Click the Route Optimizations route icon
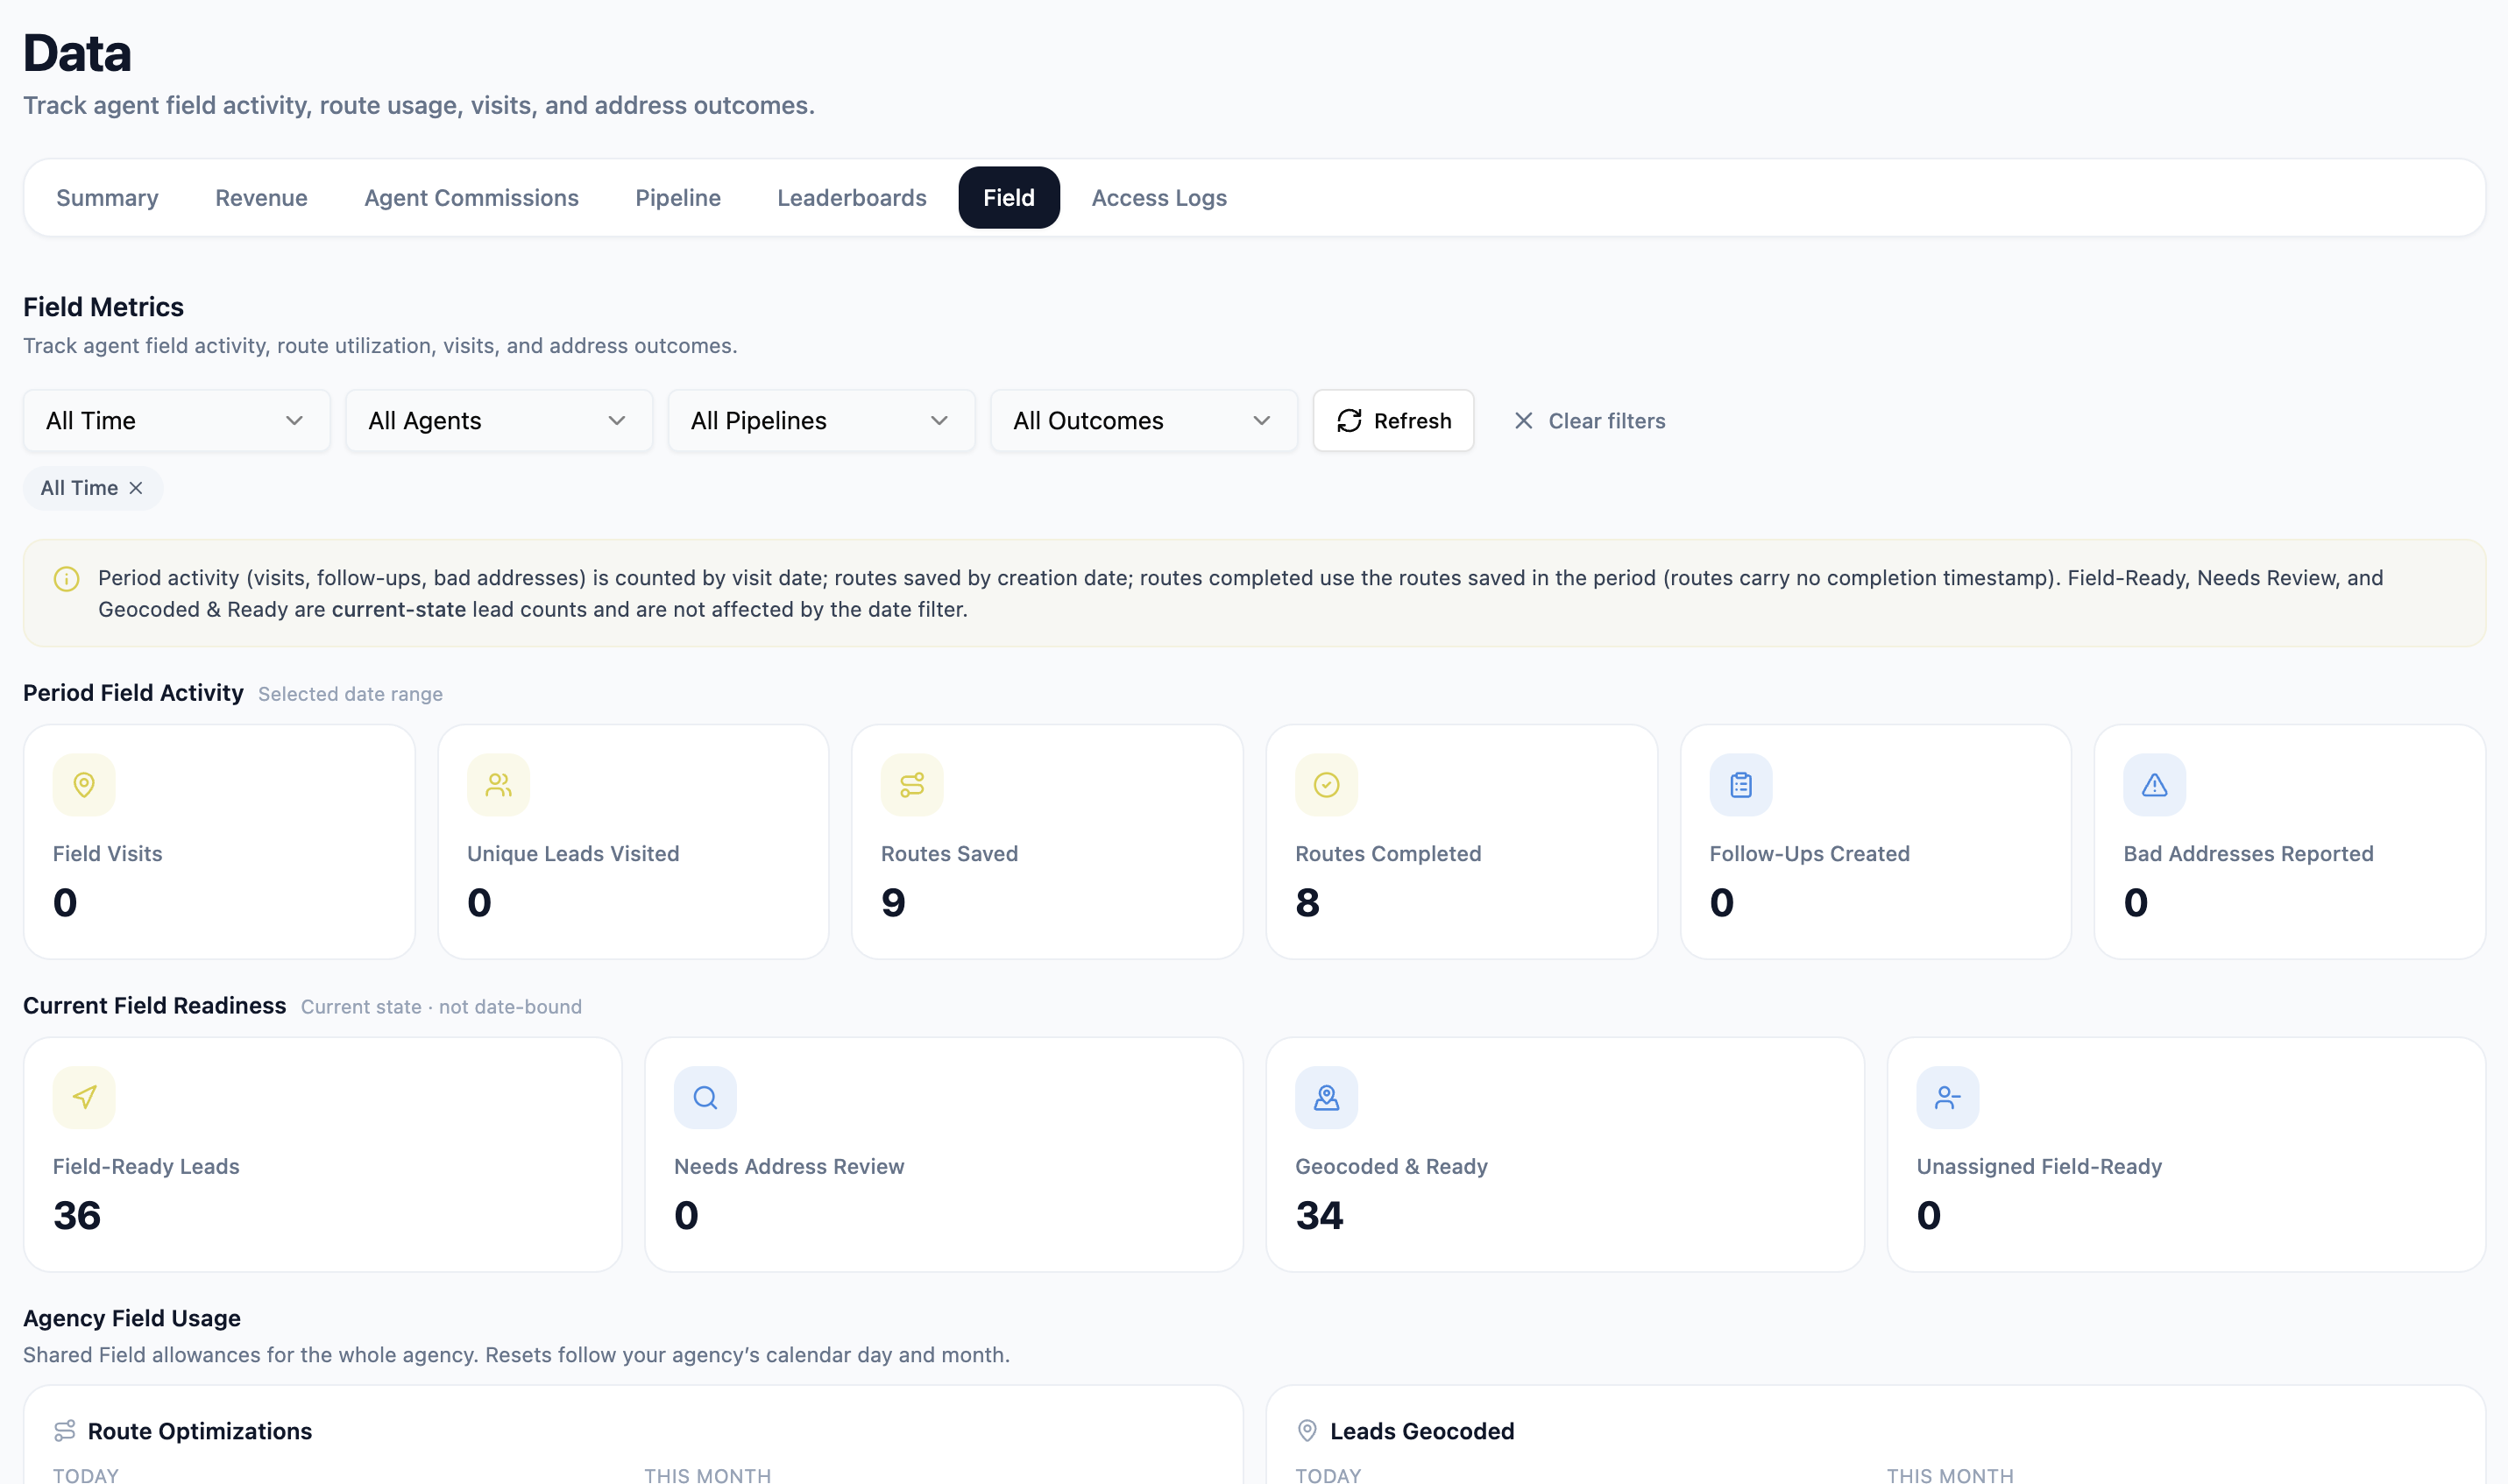This screenshot has height=1484, width=2508. tap(65, 1431)
